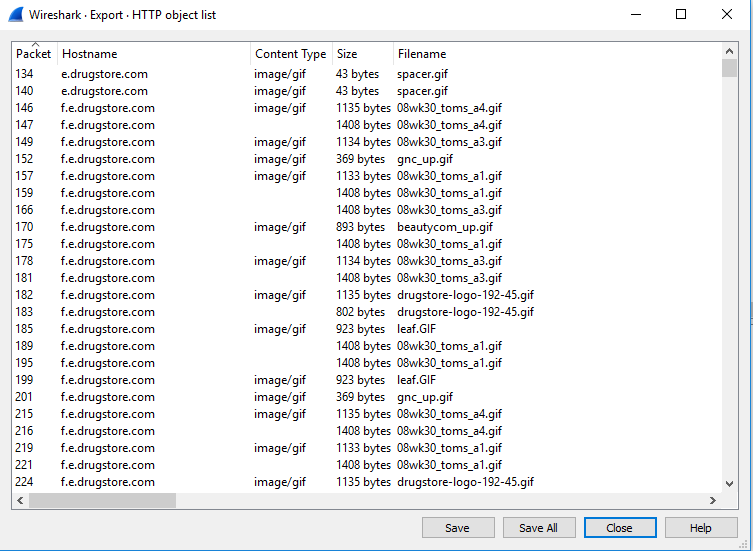Select packet 152 gnc_up.gif row
The image size is (753, 551).
tap(366, 159)
